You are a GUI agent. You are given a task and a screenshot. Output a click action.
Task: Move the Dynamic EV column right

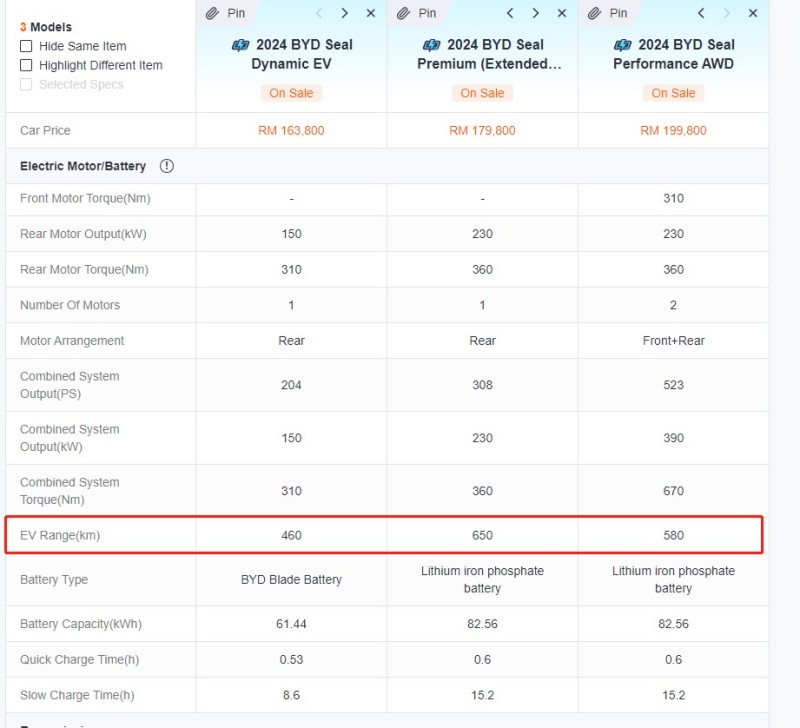(x=344, y=13)
